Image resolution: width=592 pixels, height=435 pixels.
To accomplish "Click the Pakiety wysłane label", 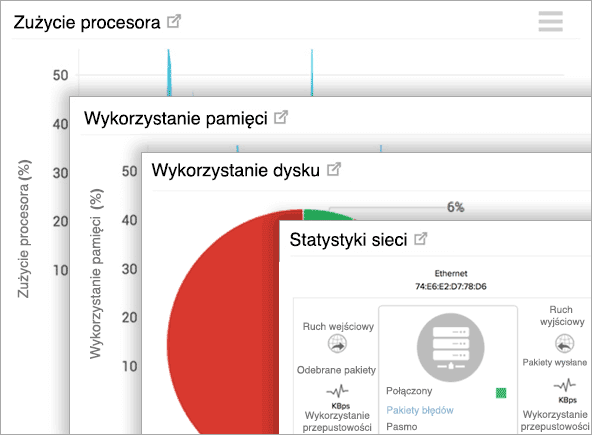I will tap(554, 362).
